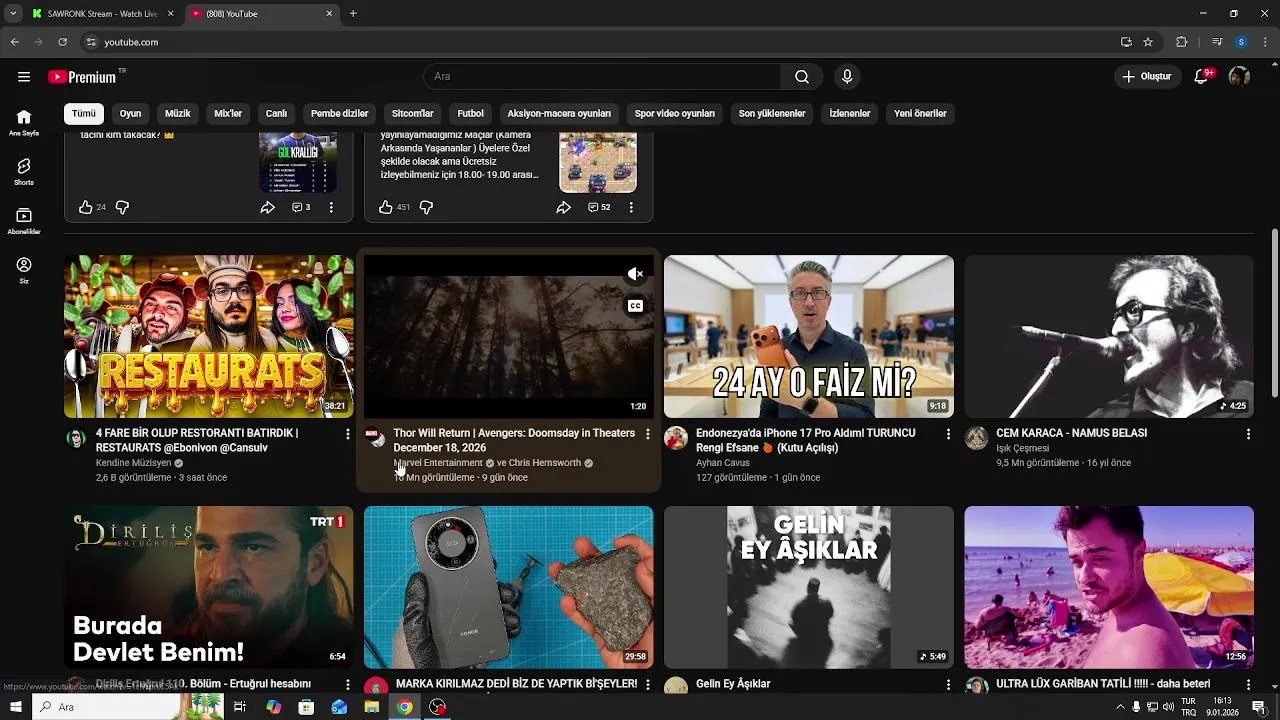Image resolution: width=1280 pixels, height=720 pixels.
Task: Open the notifications bell
Action: point(1202,77)
